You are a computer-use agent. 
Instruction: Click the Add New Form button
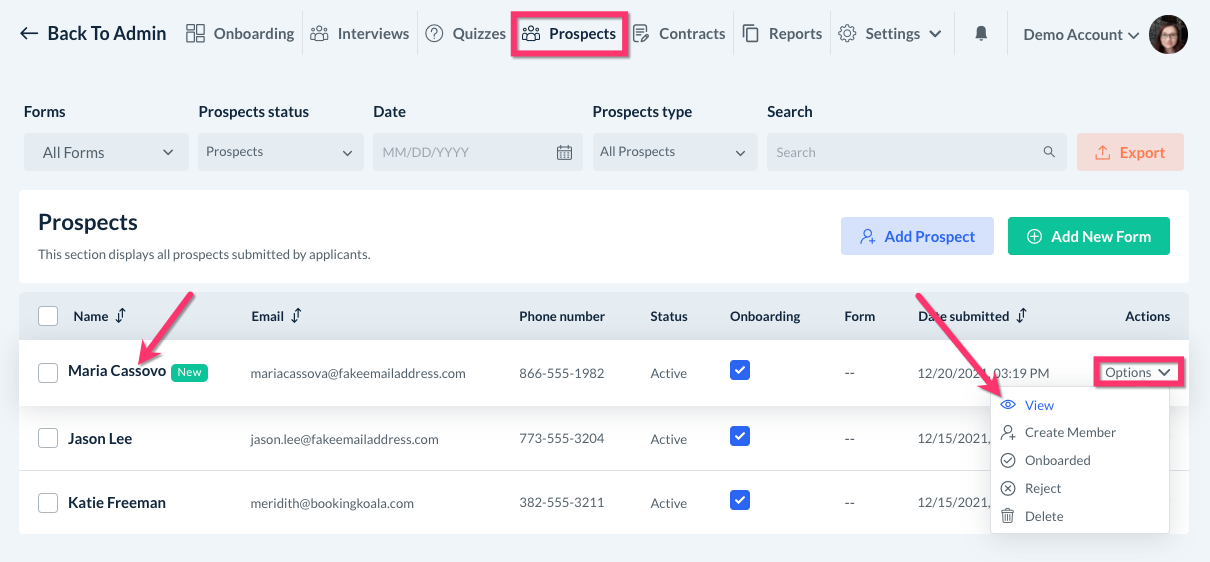[x=1088, y=237]
